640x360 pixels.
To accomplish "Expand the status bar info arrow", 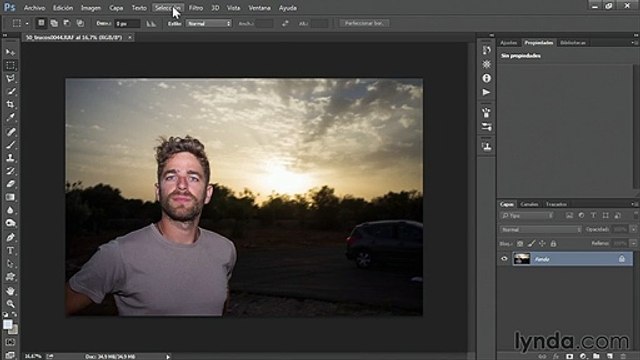I will point(168,357).
